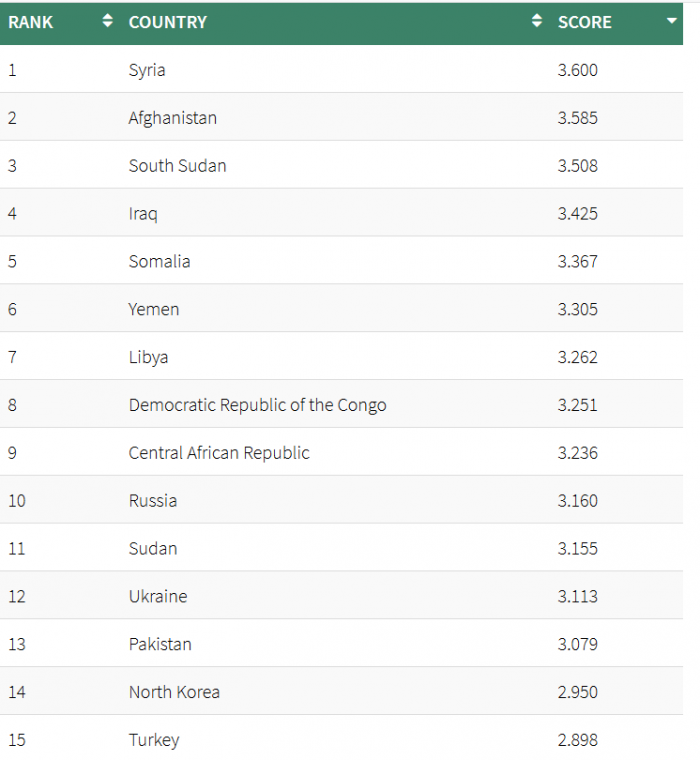Click the Somalia country name
The width and height of the screenshot is (700, 760).
pyautogui.click(x=159, y=261)
